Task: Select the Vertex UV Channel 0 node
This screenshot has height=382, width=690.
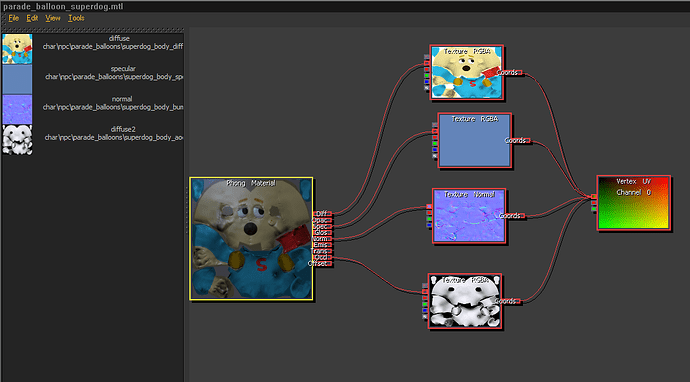Action: coord(633,203)
